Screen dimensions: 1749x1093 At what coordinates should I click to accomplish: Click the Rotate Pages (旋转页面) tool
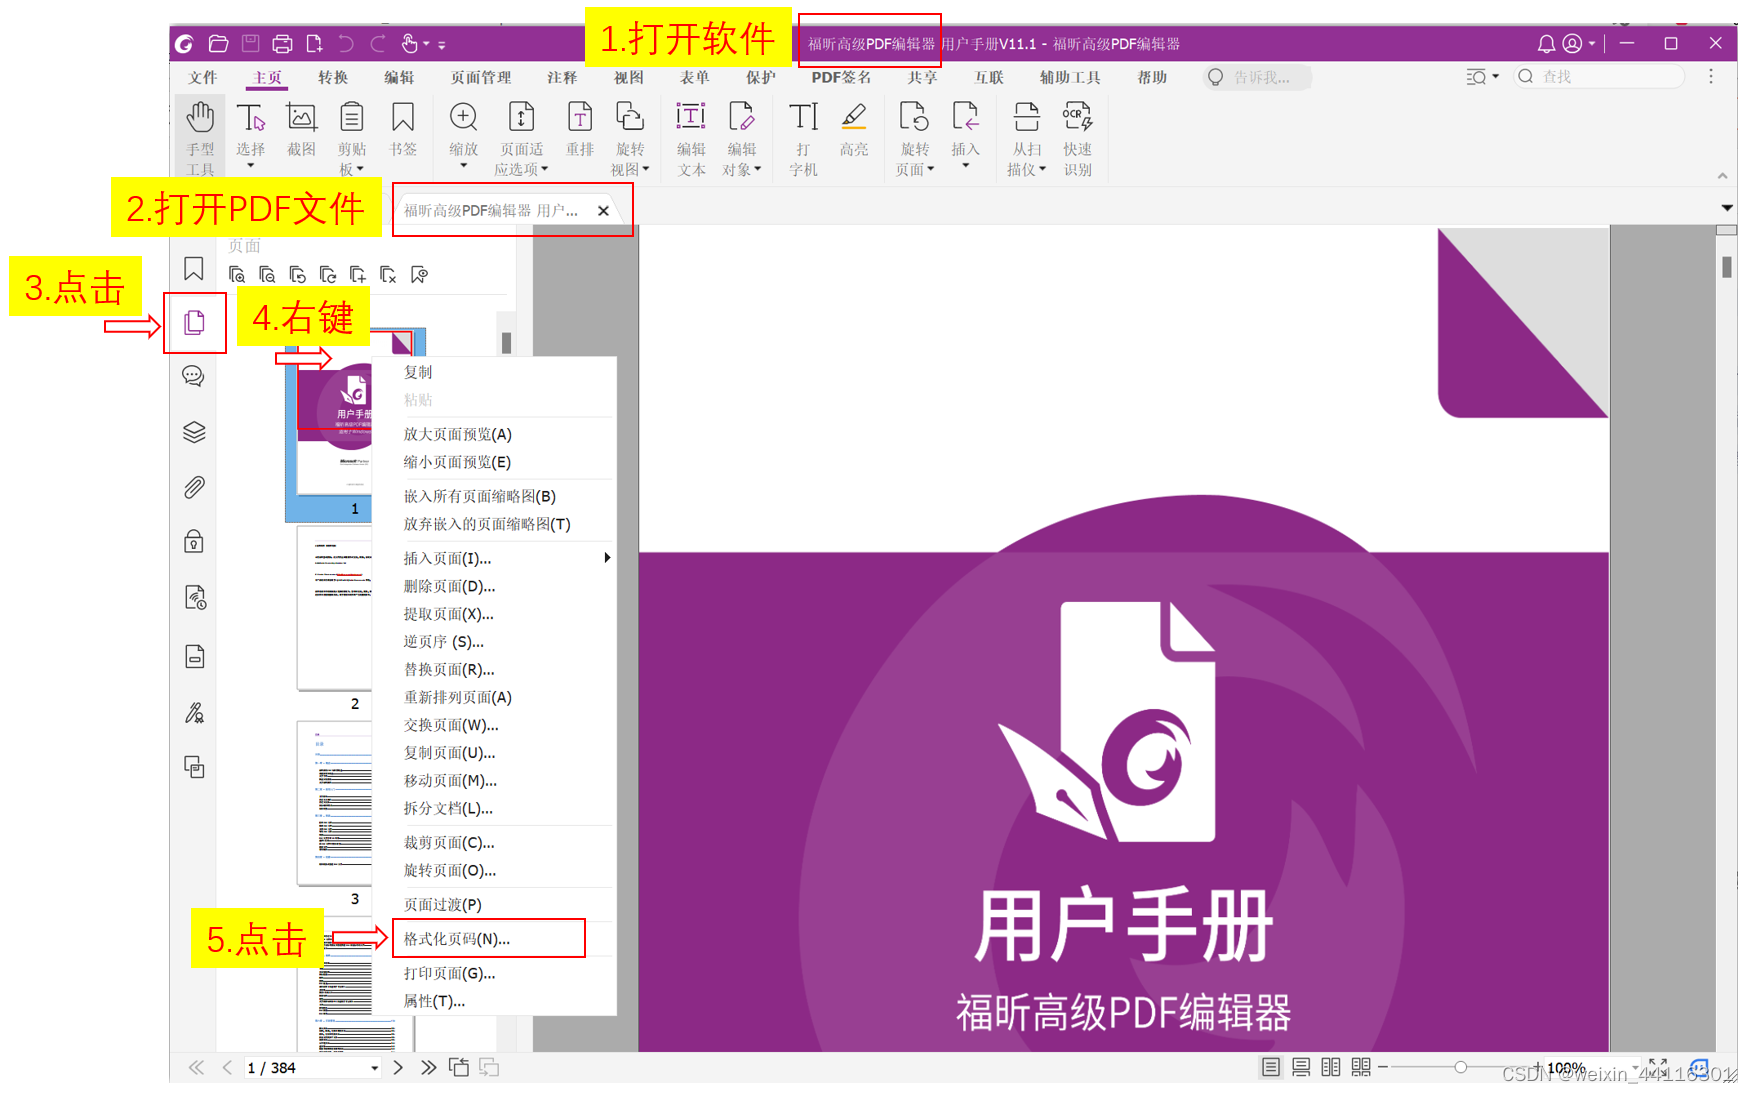915,139
